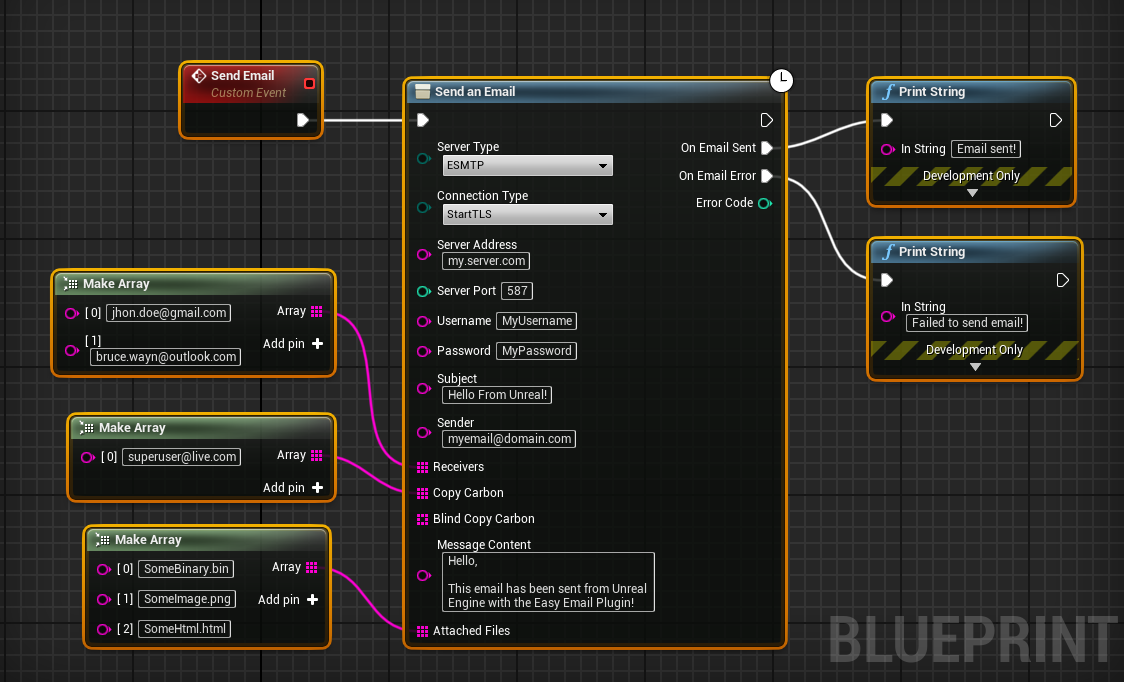Add pin to the superuser Make Array
The height and width of the screenshot is (682, 1124).
(x=293, y=488)
